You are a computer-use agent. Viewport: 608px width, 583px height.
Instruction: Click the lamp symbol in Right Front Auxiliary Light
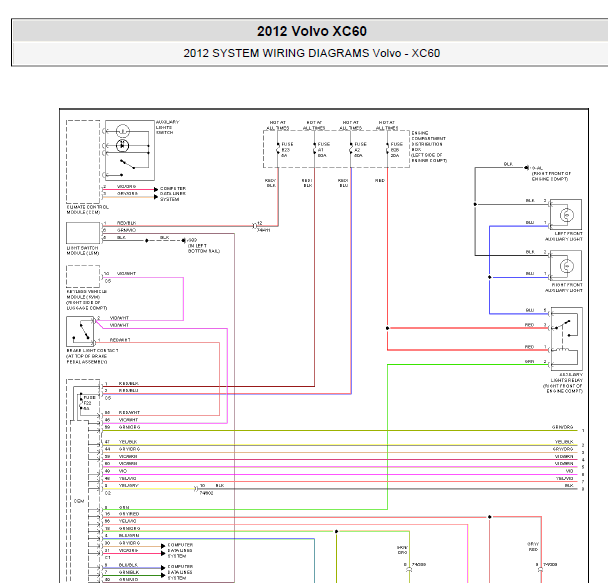567,266
